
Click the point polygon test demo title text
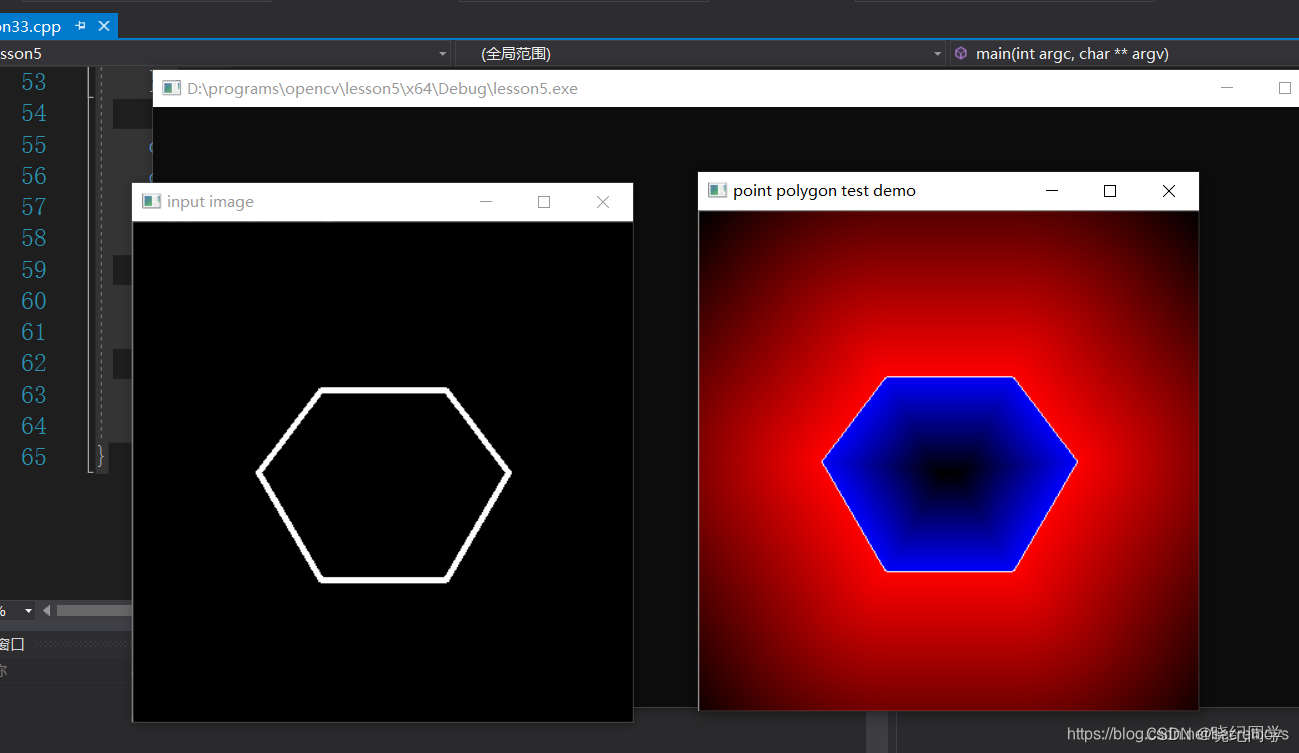pyautogui.click(x=824, y=190)
